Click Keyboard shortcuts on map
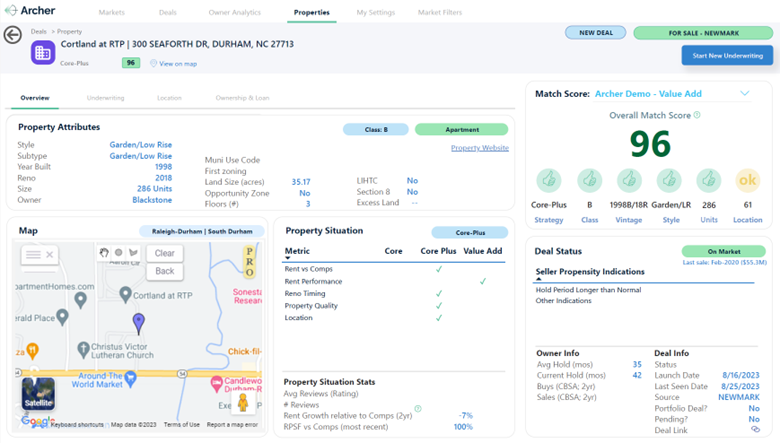 click(x=77, y=425)
